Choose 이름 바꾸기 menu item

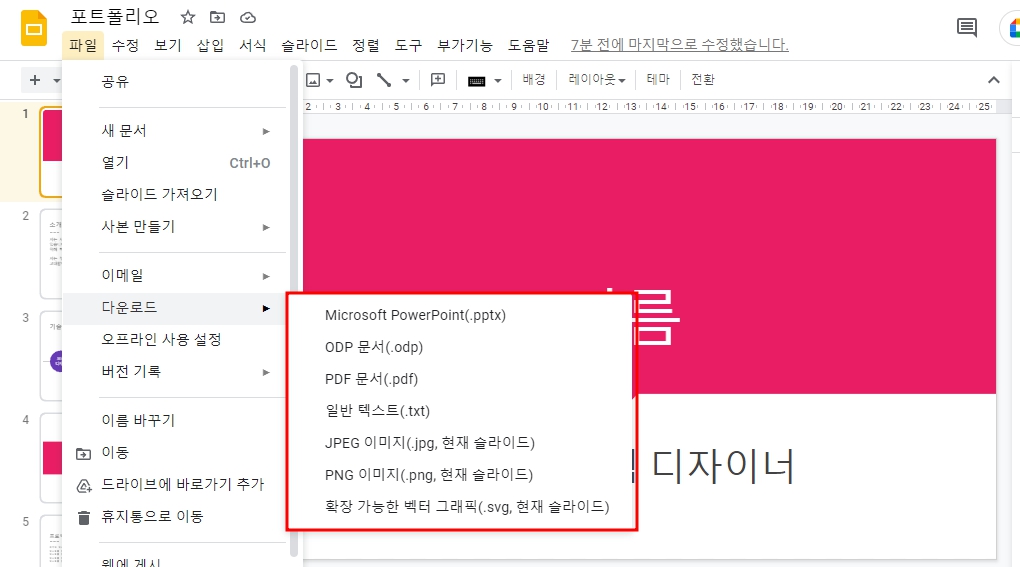tap(174, 421)
